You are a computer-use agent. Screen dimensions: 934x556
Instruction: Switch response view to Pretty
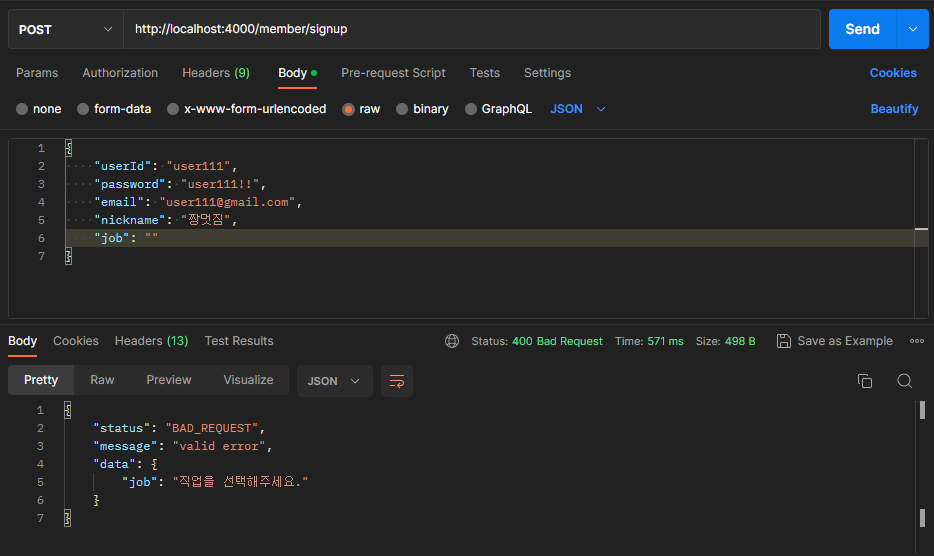(x=41, y=380)
